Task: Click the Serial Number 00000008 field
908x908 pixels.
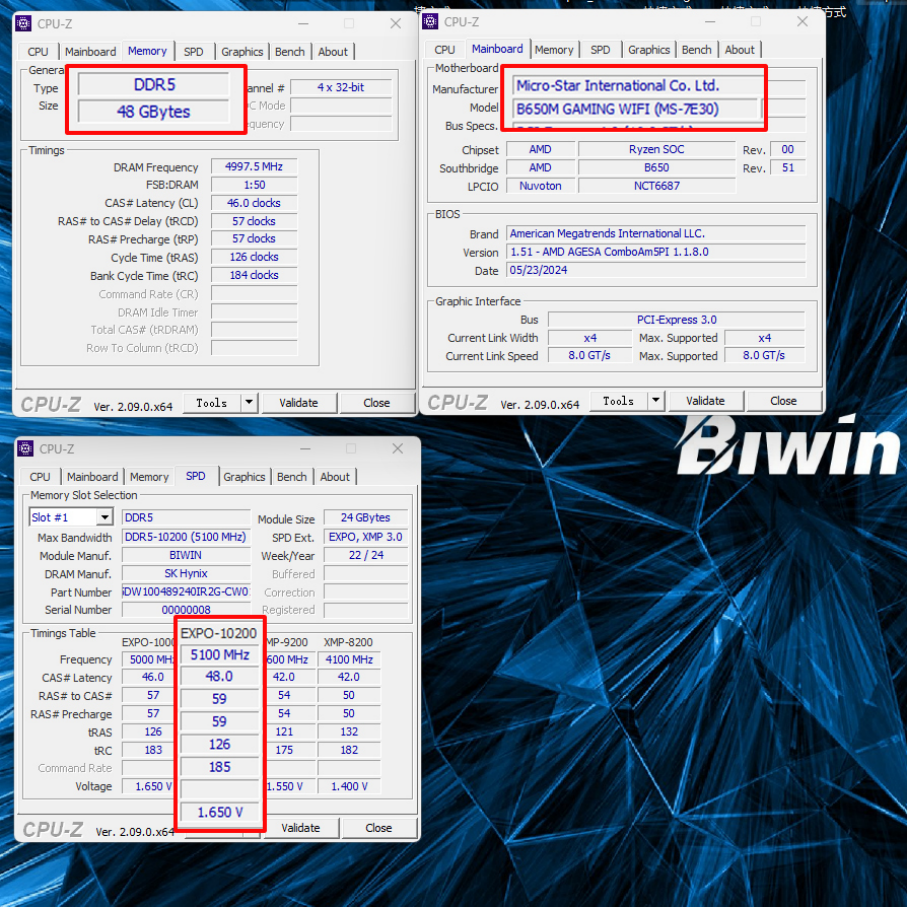Action: [x=186, y=610]
